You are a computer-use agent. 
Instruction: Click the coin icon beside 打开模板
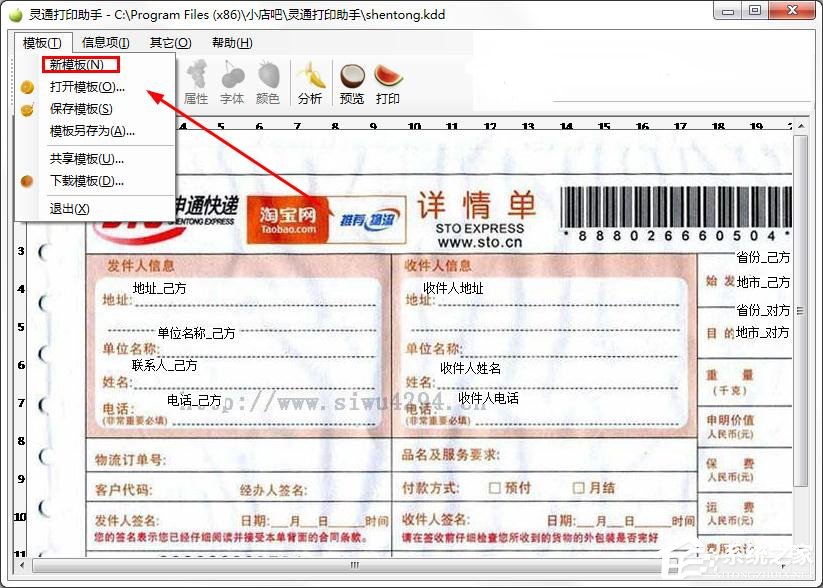point(28,86)
